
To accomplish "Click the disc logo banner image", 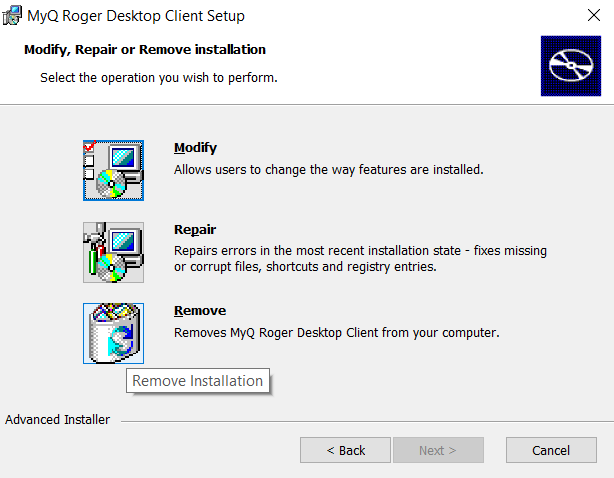I will point(571,66).
